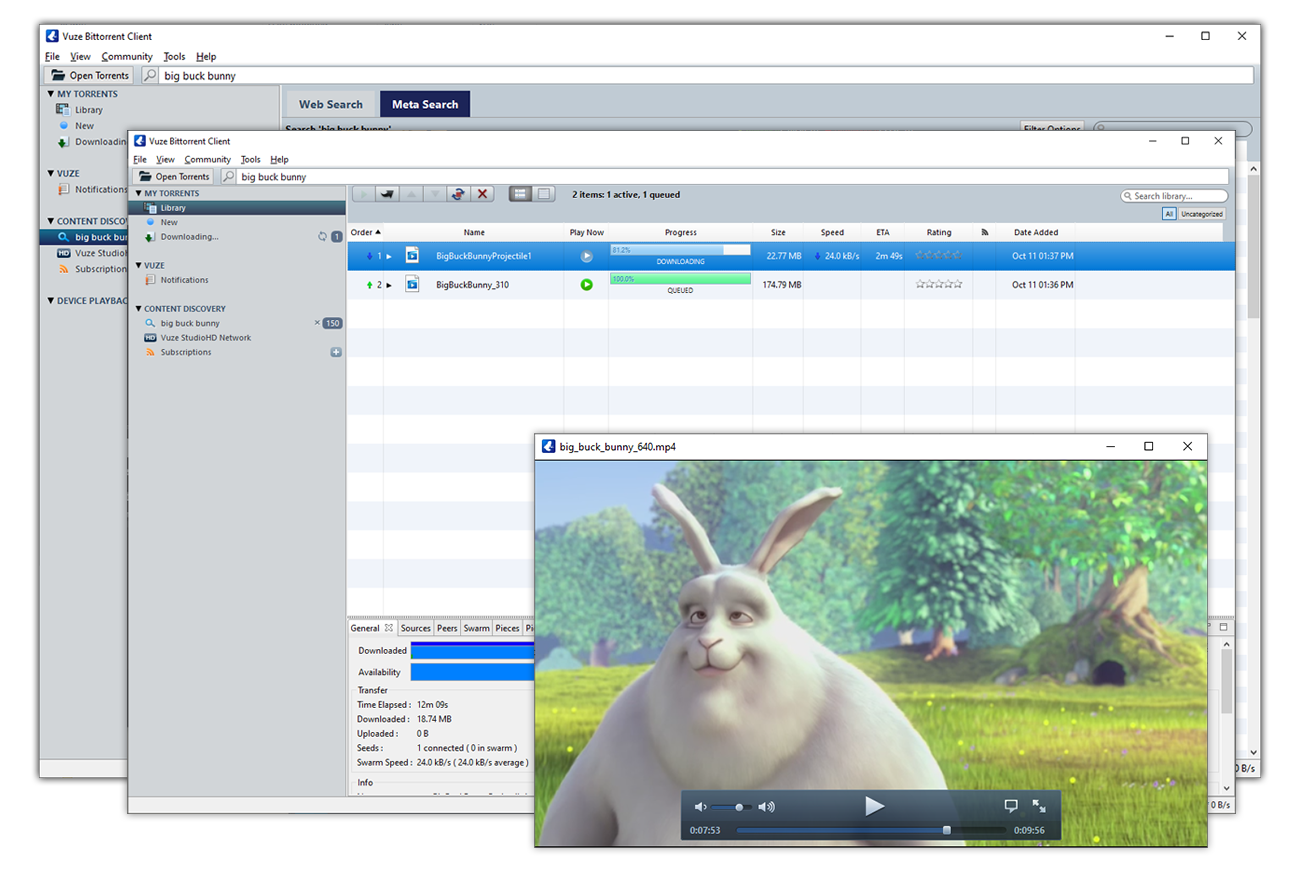Click the green Play Now icon for BigBuckBunny_310
The height and width of the screenshot is (884, 1300).
click(587, 285)
